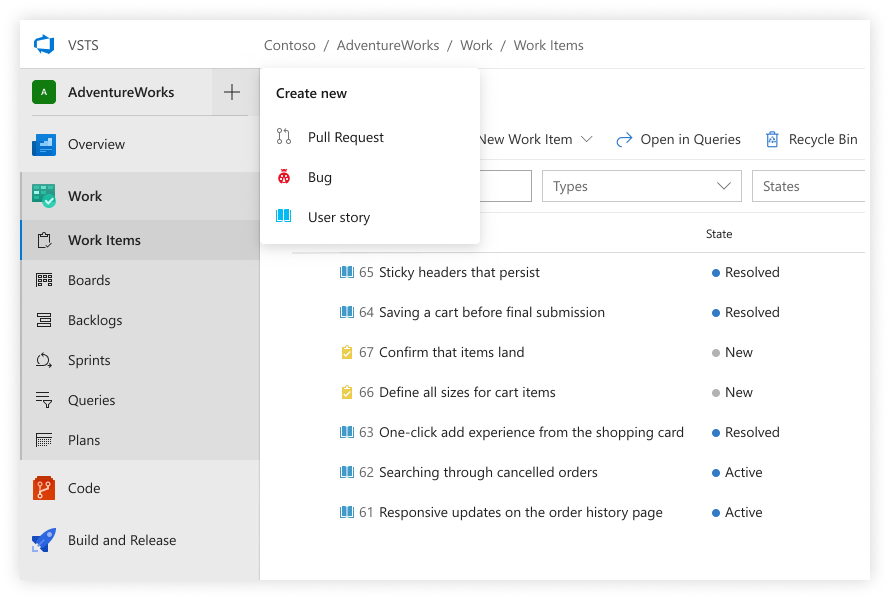The height and width of the screenshot is (600, 890).
Task: Open the Types filter dropdown
Action: [641, 186]
